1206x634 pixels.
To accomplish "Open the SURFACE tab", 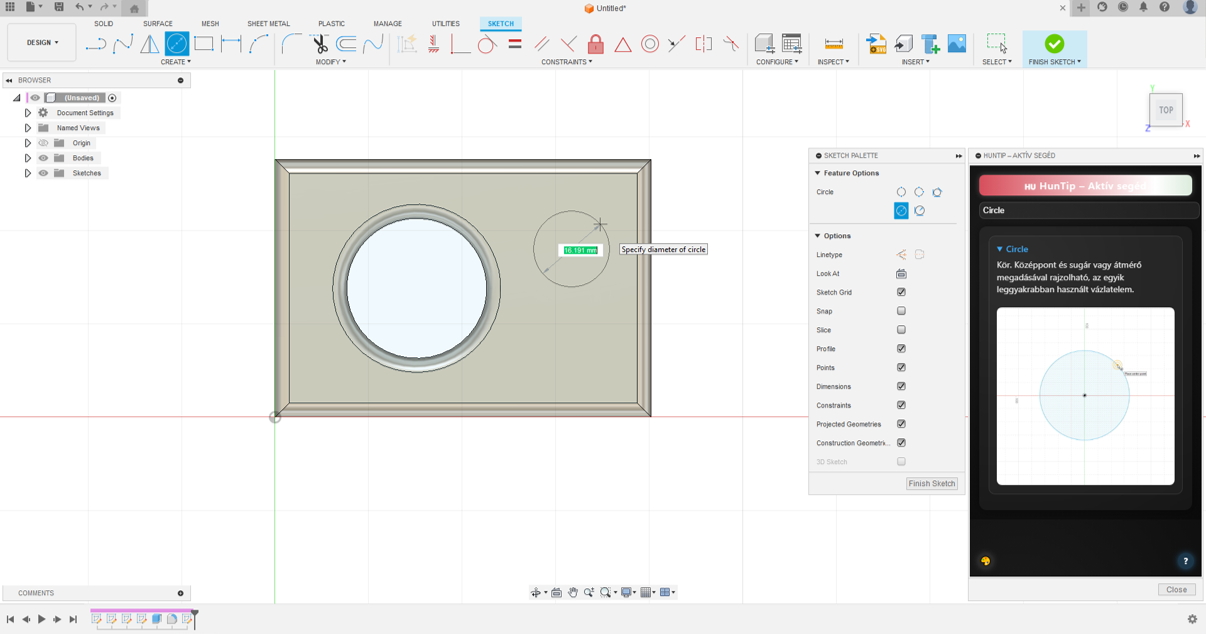I will [x=157, y=24].
